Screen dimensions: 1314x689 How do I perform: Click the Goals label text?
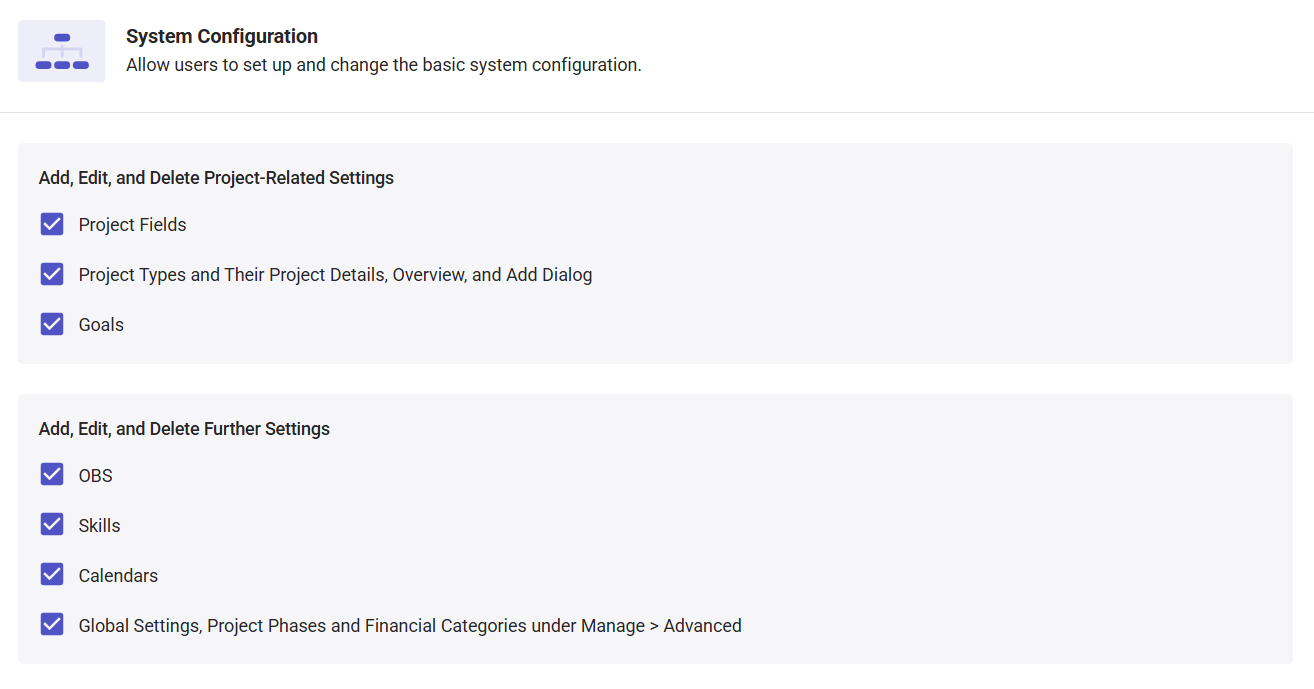(101, 325)
